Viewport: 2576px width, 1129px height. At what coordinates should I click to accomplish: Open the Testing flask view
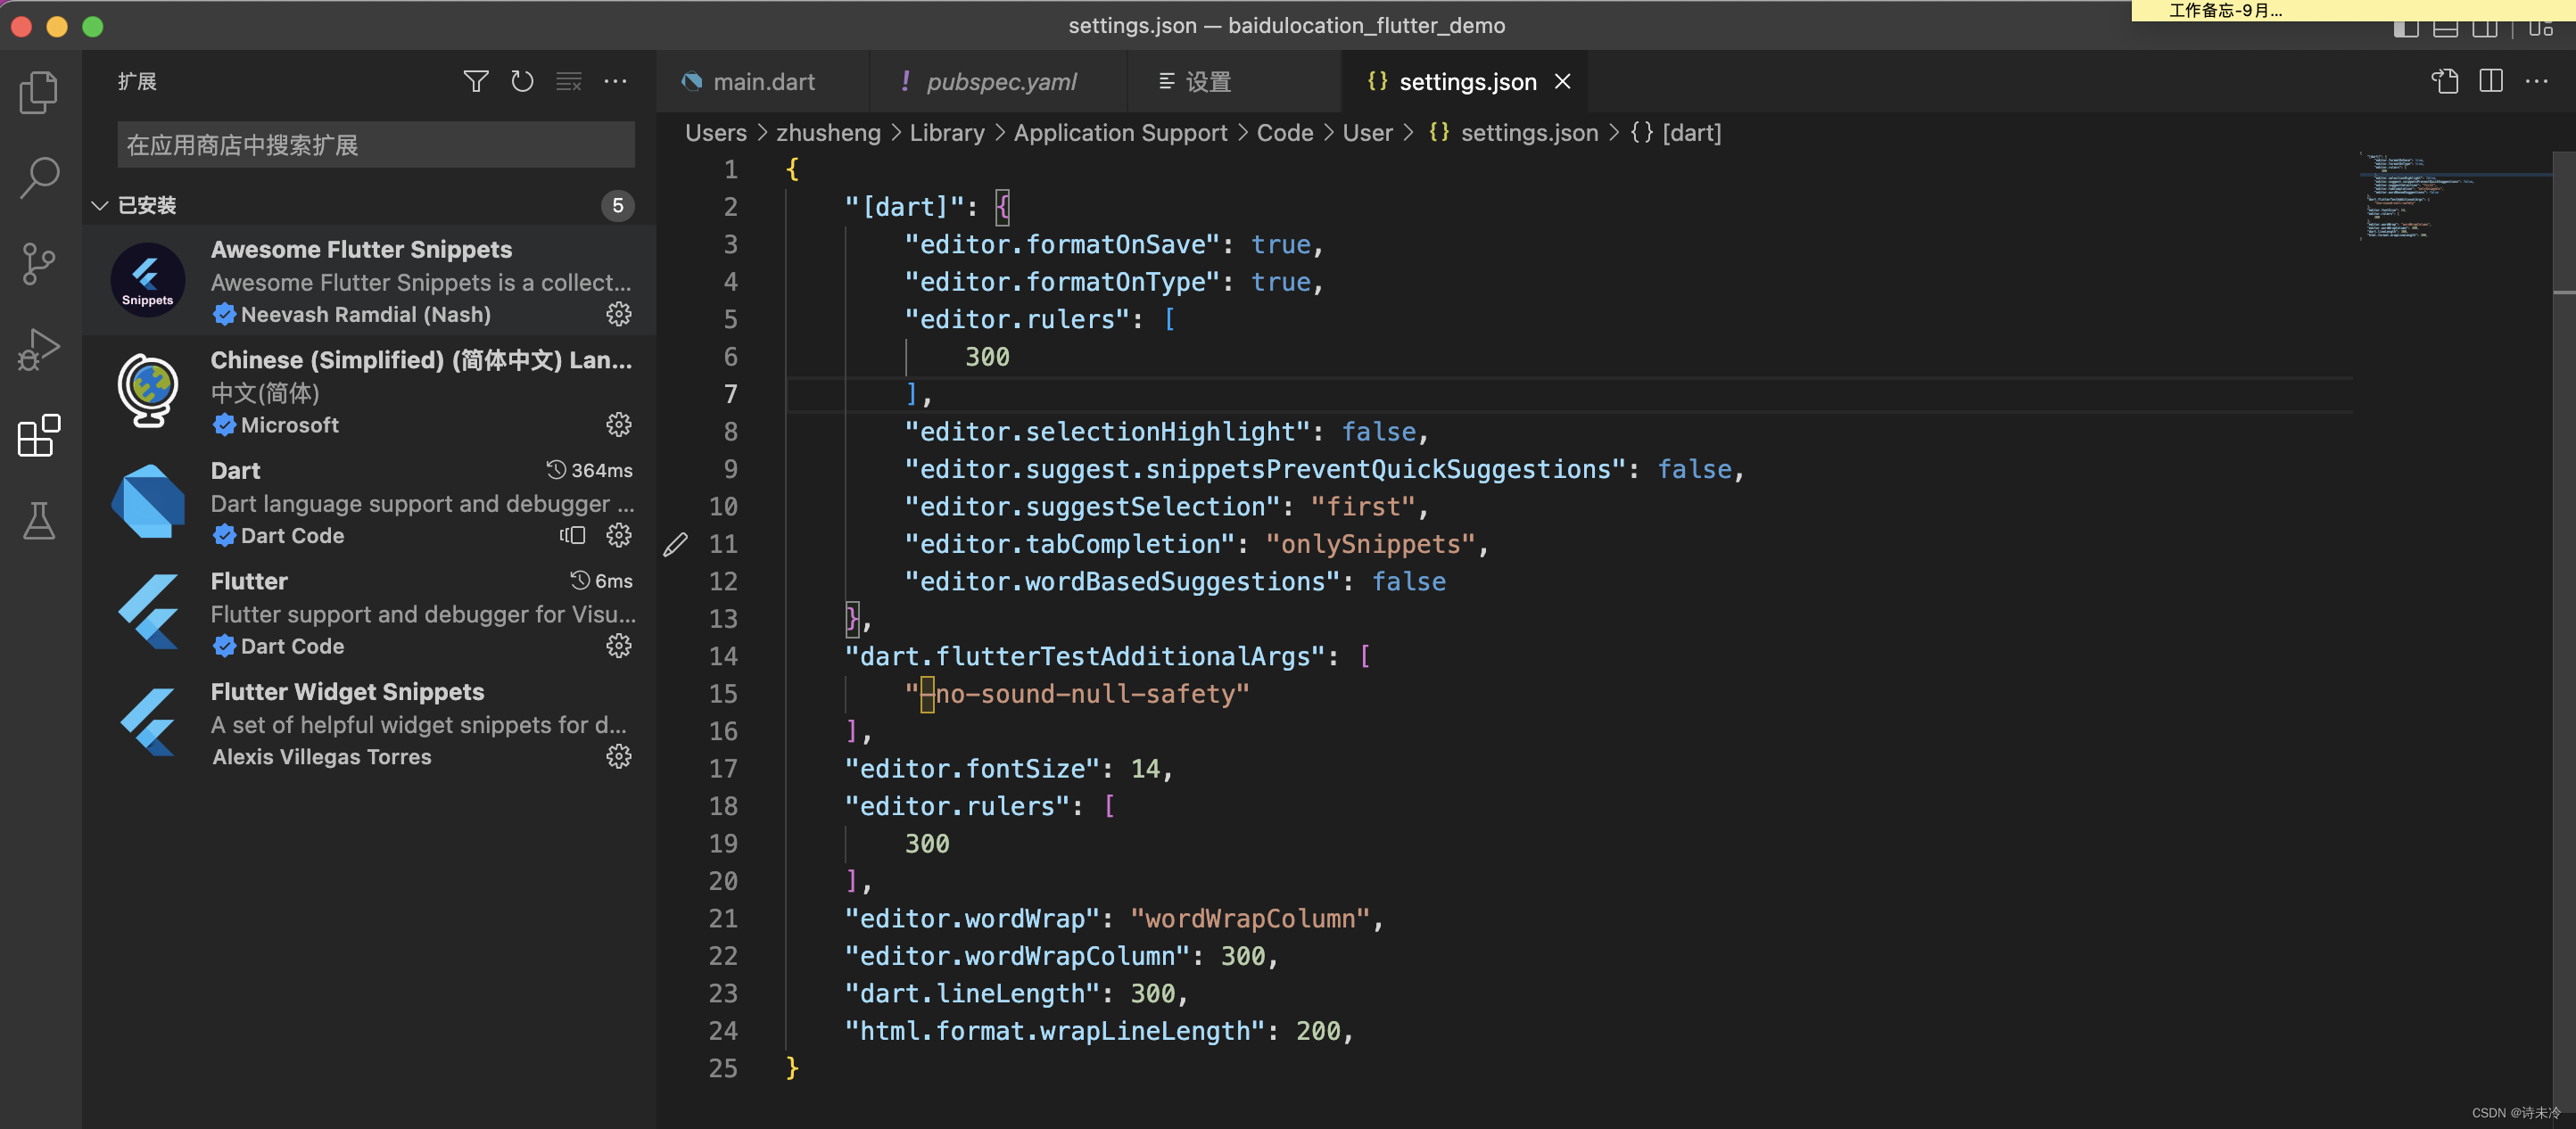coord(39,521)
